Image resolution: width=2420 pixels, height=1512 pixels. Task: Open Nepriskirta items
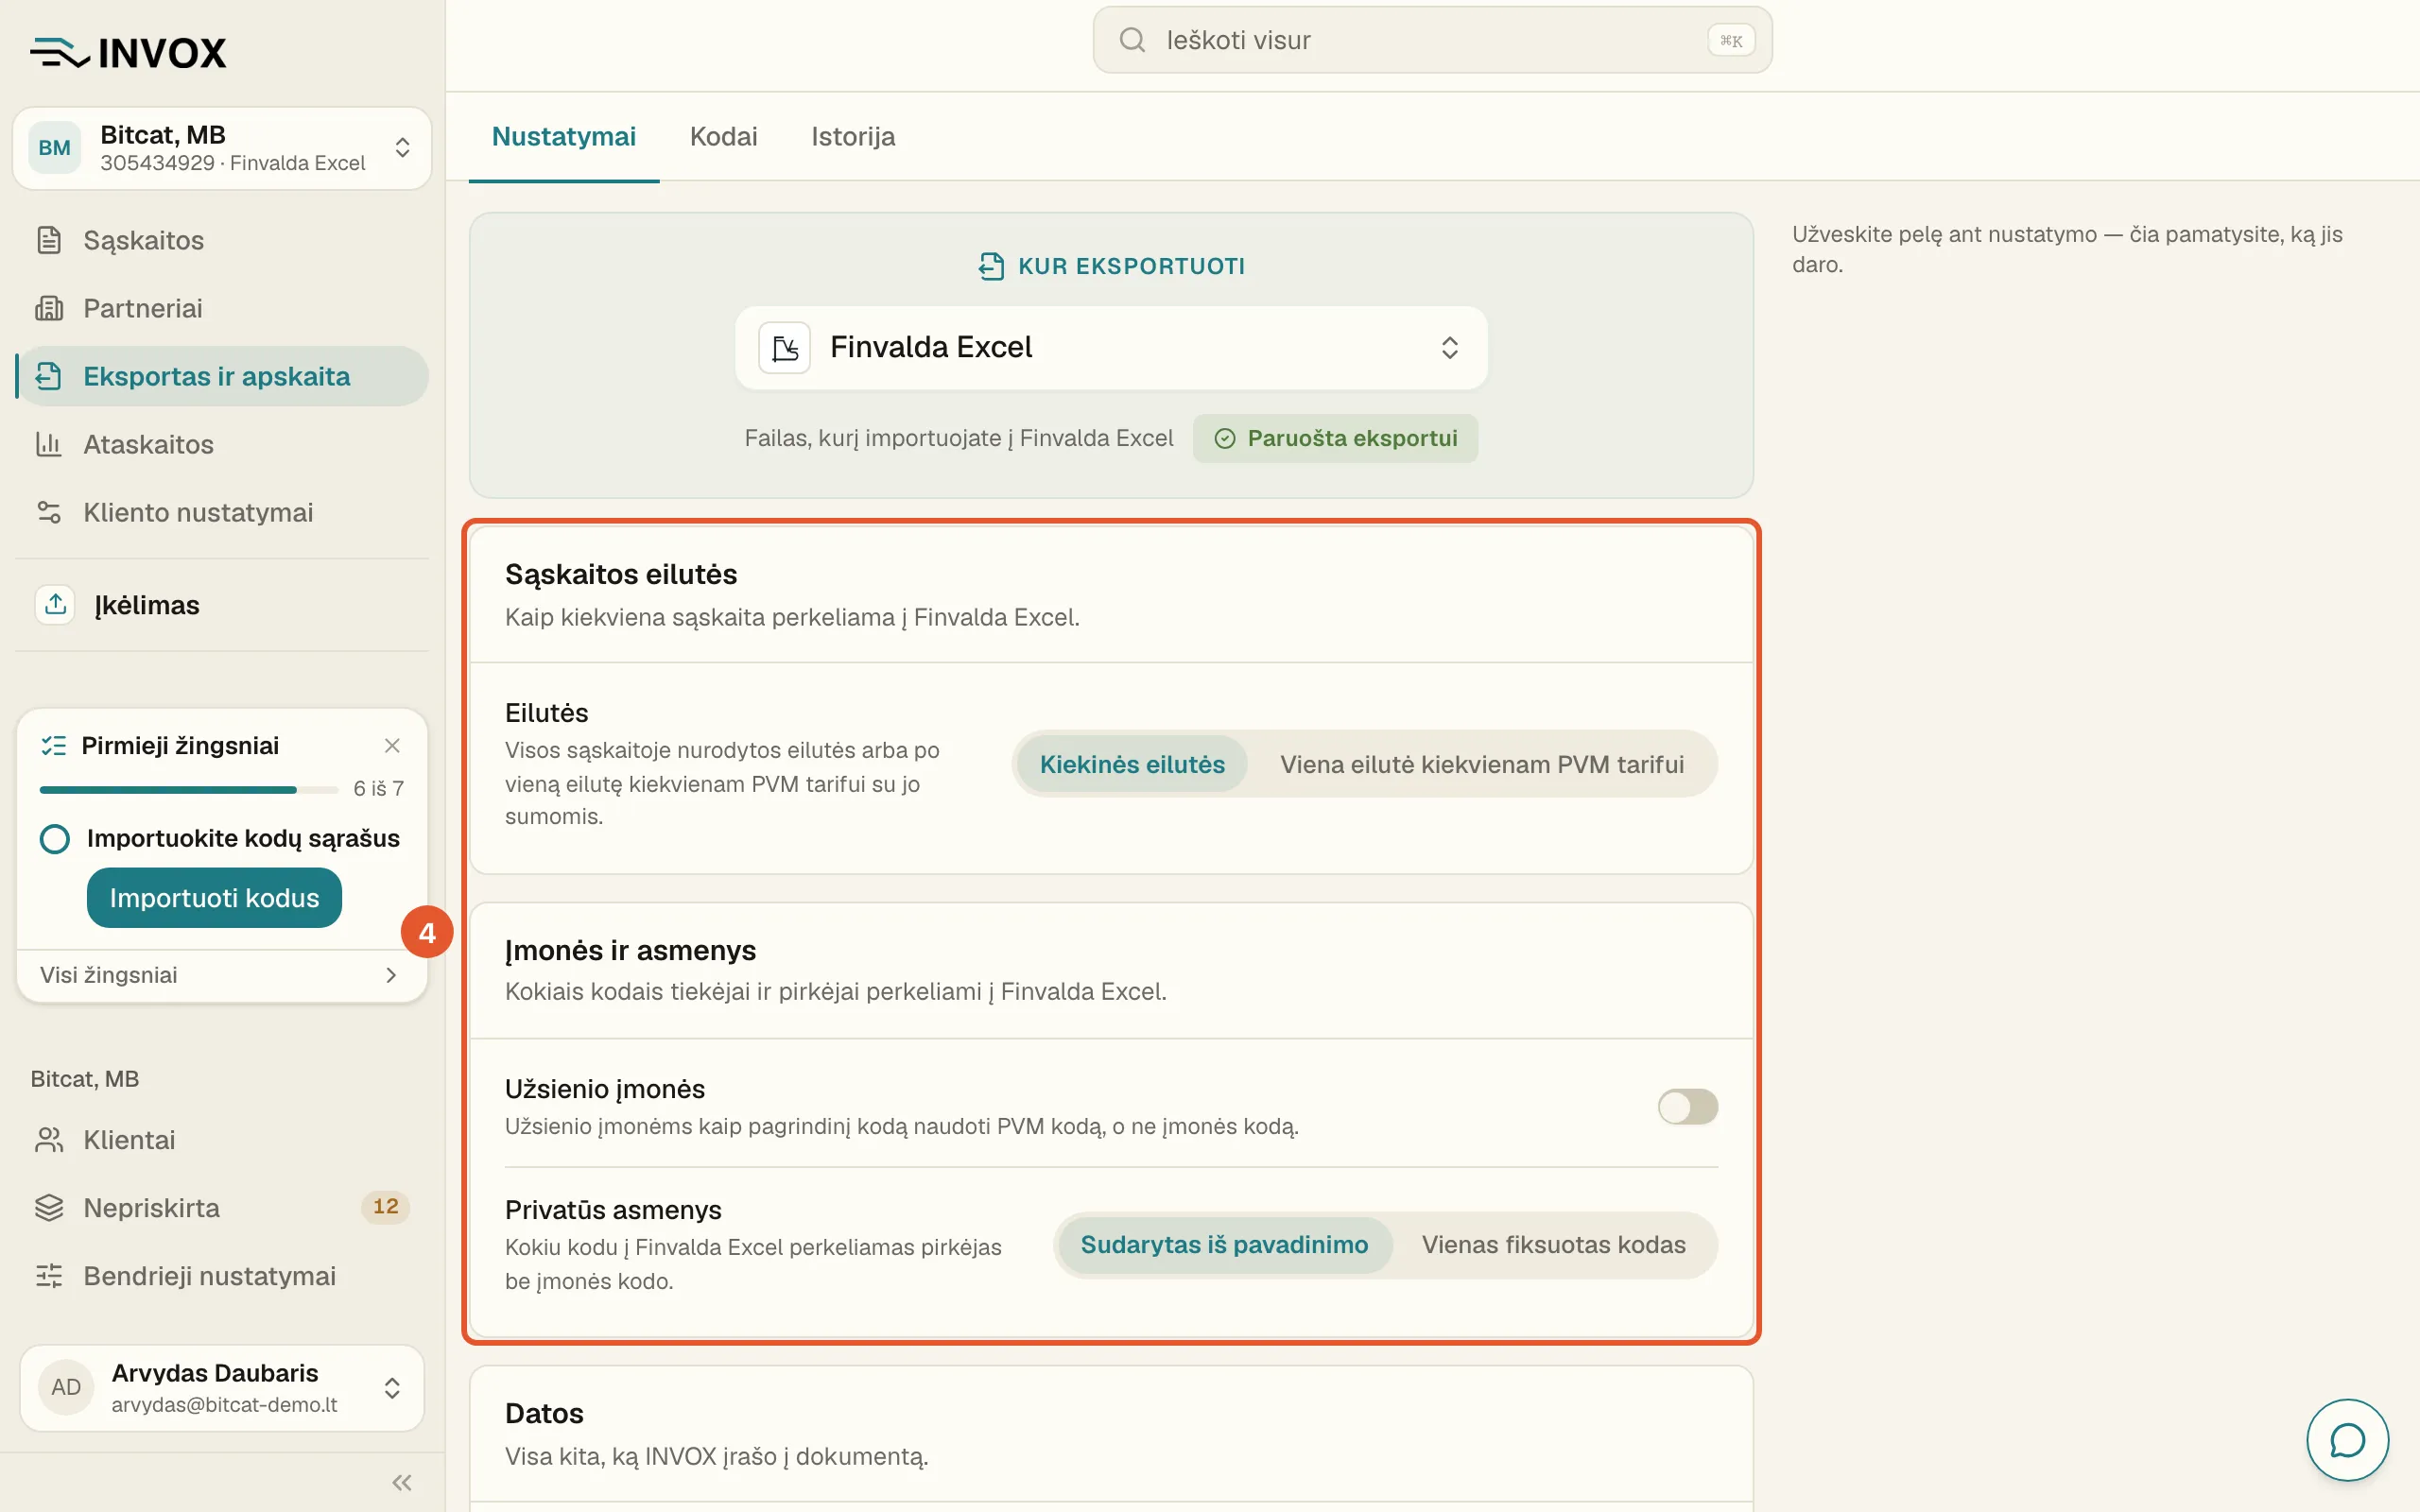click(x=222, y=1208)
